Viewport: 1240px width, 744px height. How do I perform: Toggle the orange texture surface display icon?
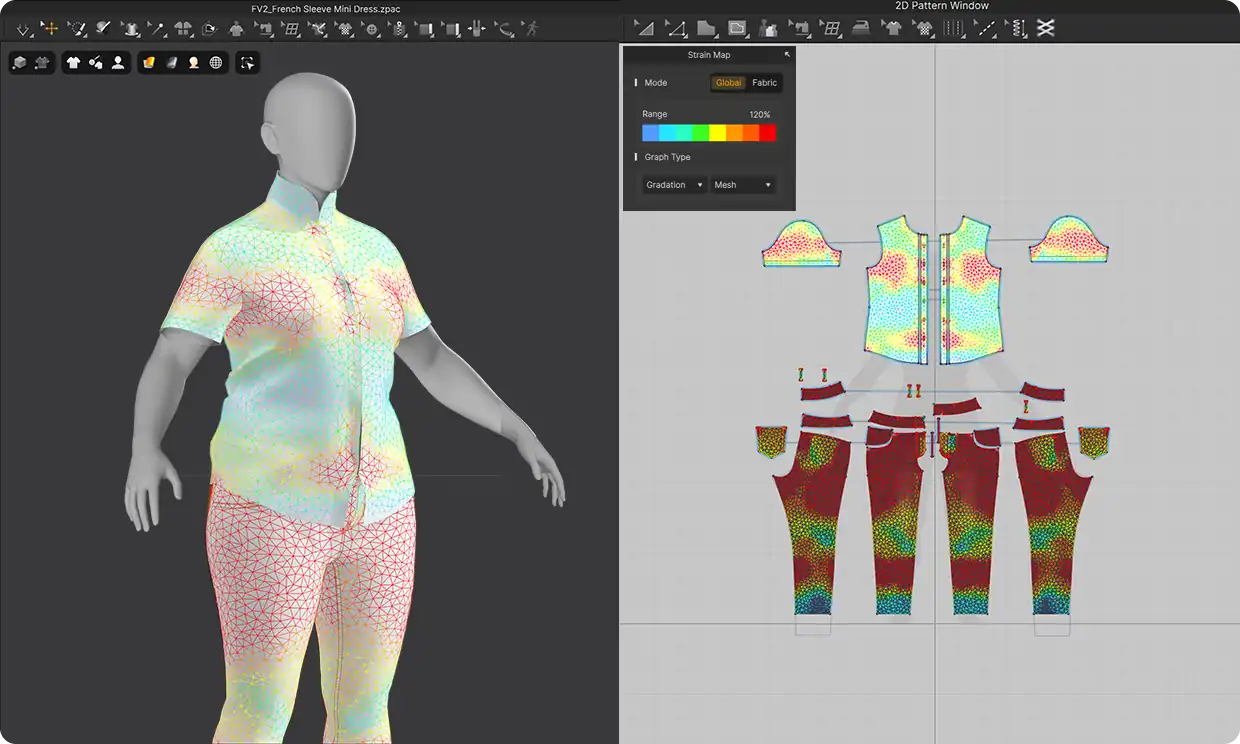click(149, 63)
